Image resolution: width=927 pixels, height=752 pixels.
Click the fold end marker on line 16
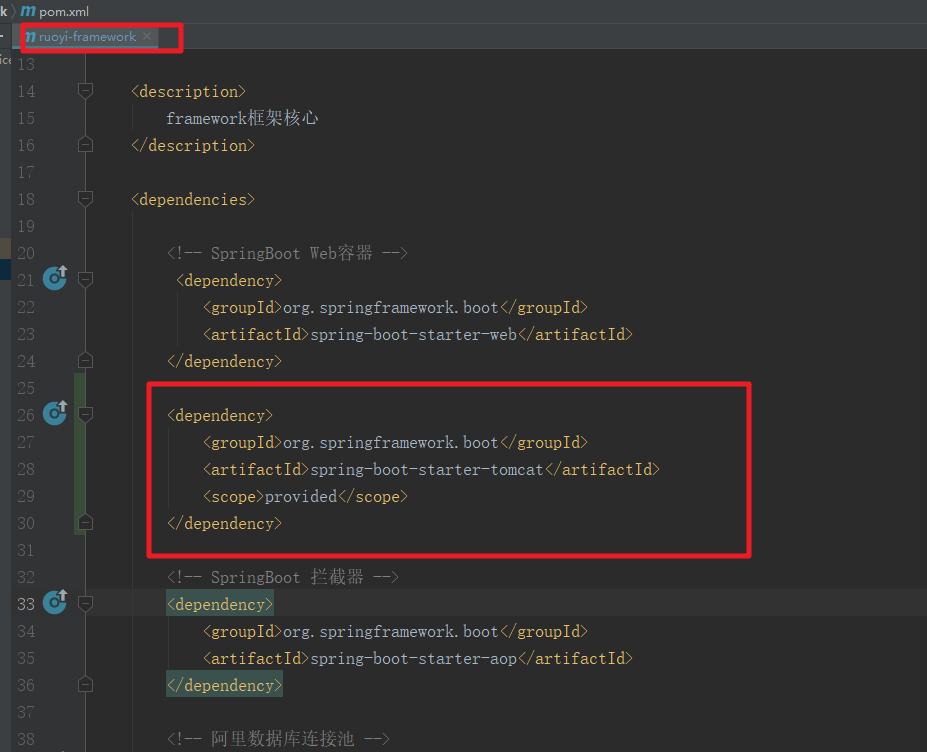click(85, 145)
